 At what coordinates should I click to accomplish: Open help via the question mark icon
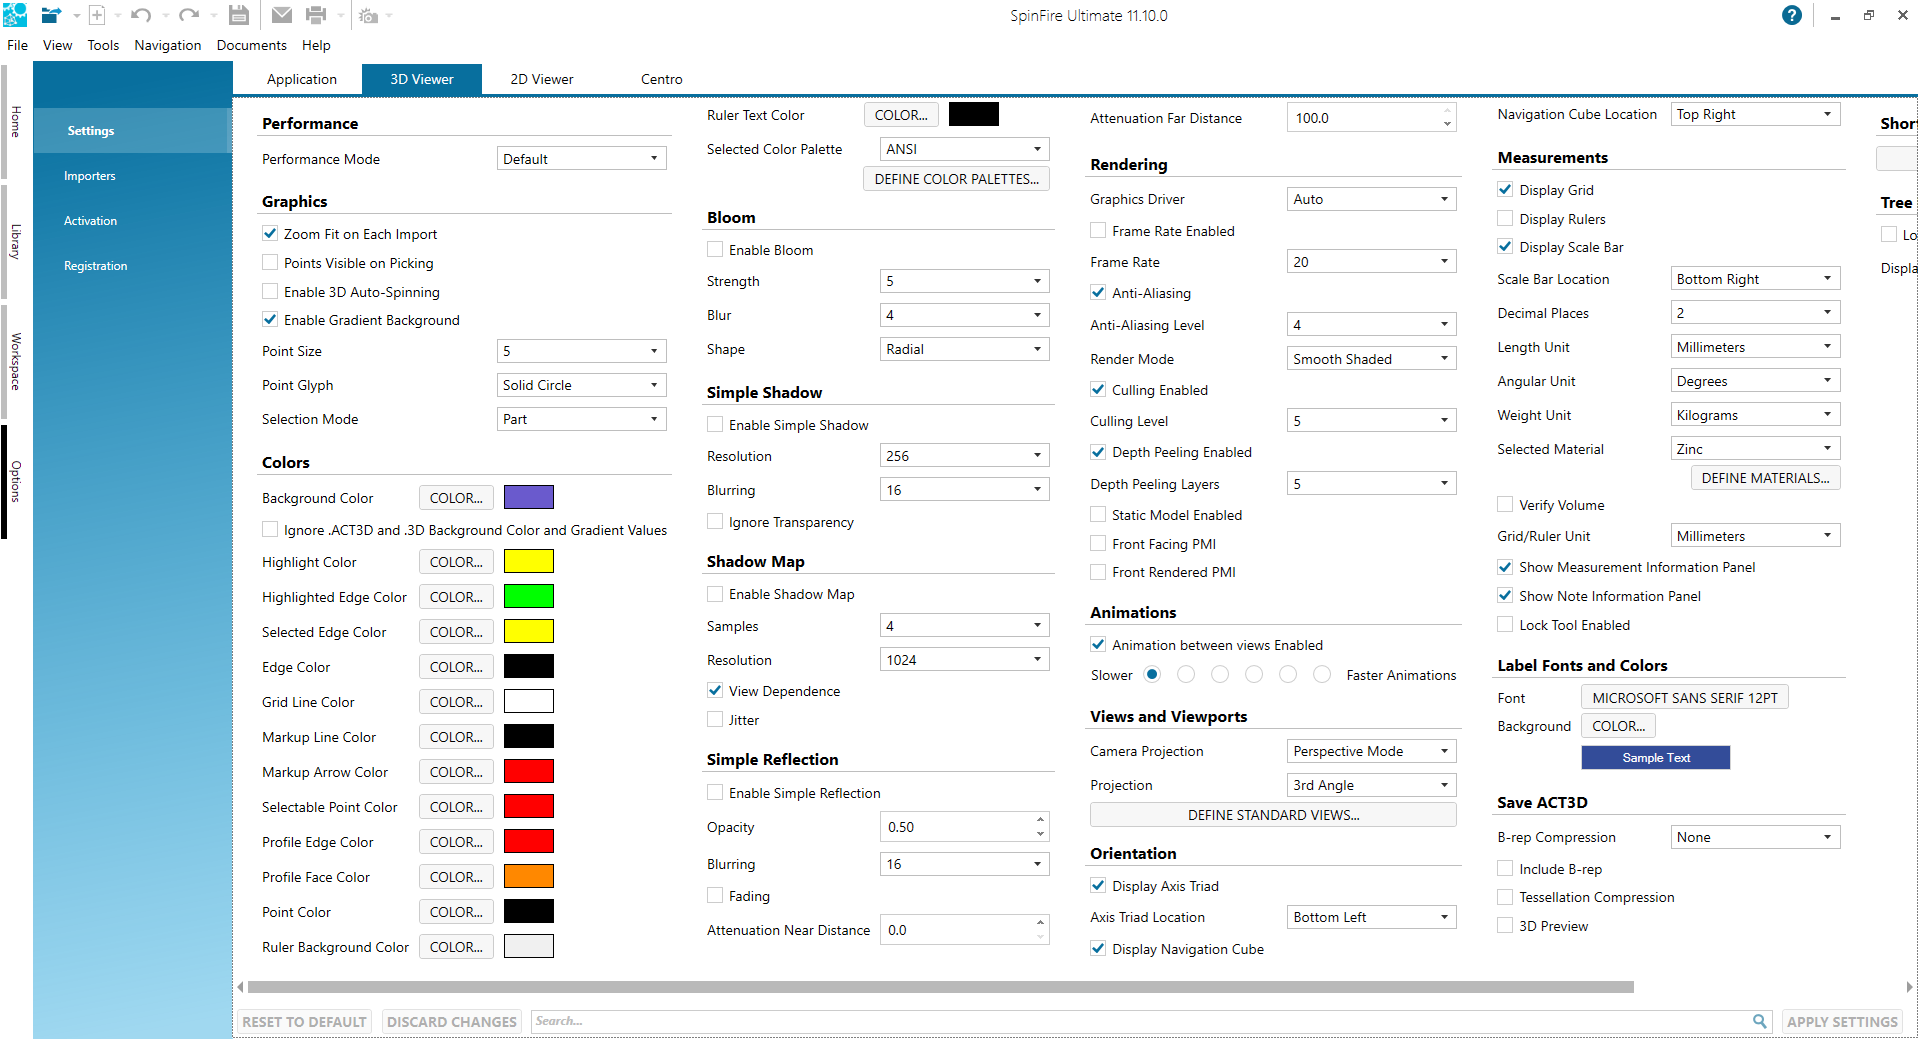pyautogui.click(x=1791, y=15)
